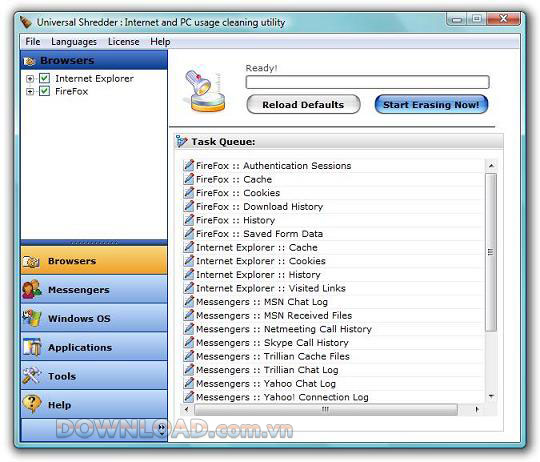Select 'Messengers :: Trillian Chat Log' row
The image size is (540, 462).
[x=333, y=370]
